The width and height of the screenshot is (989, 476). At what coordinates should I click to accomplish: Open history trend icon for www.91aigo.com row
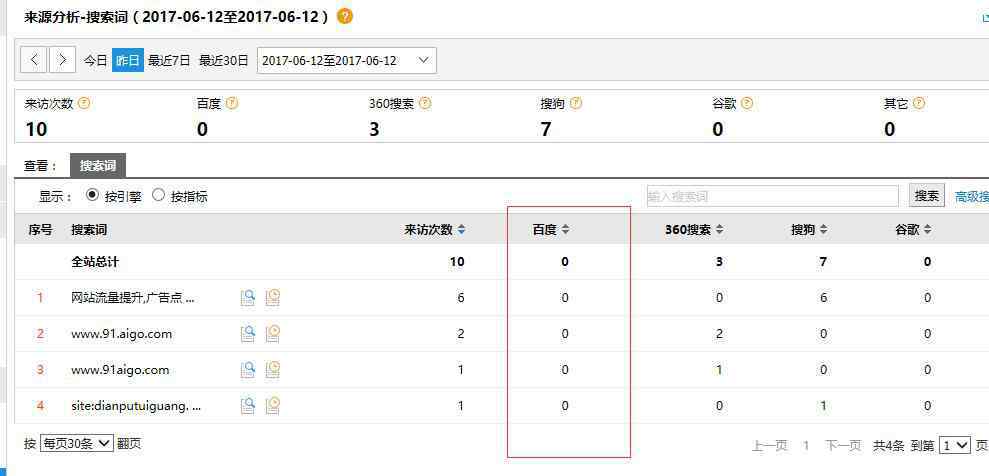(272, 369)
